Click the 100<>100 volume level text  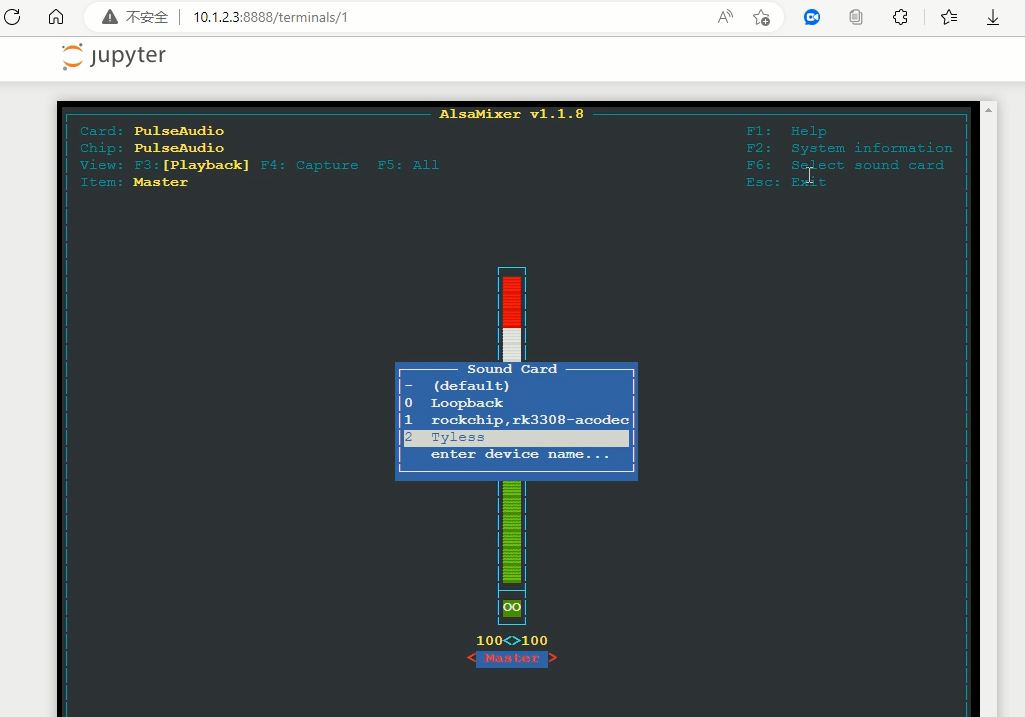coord(512,641)
